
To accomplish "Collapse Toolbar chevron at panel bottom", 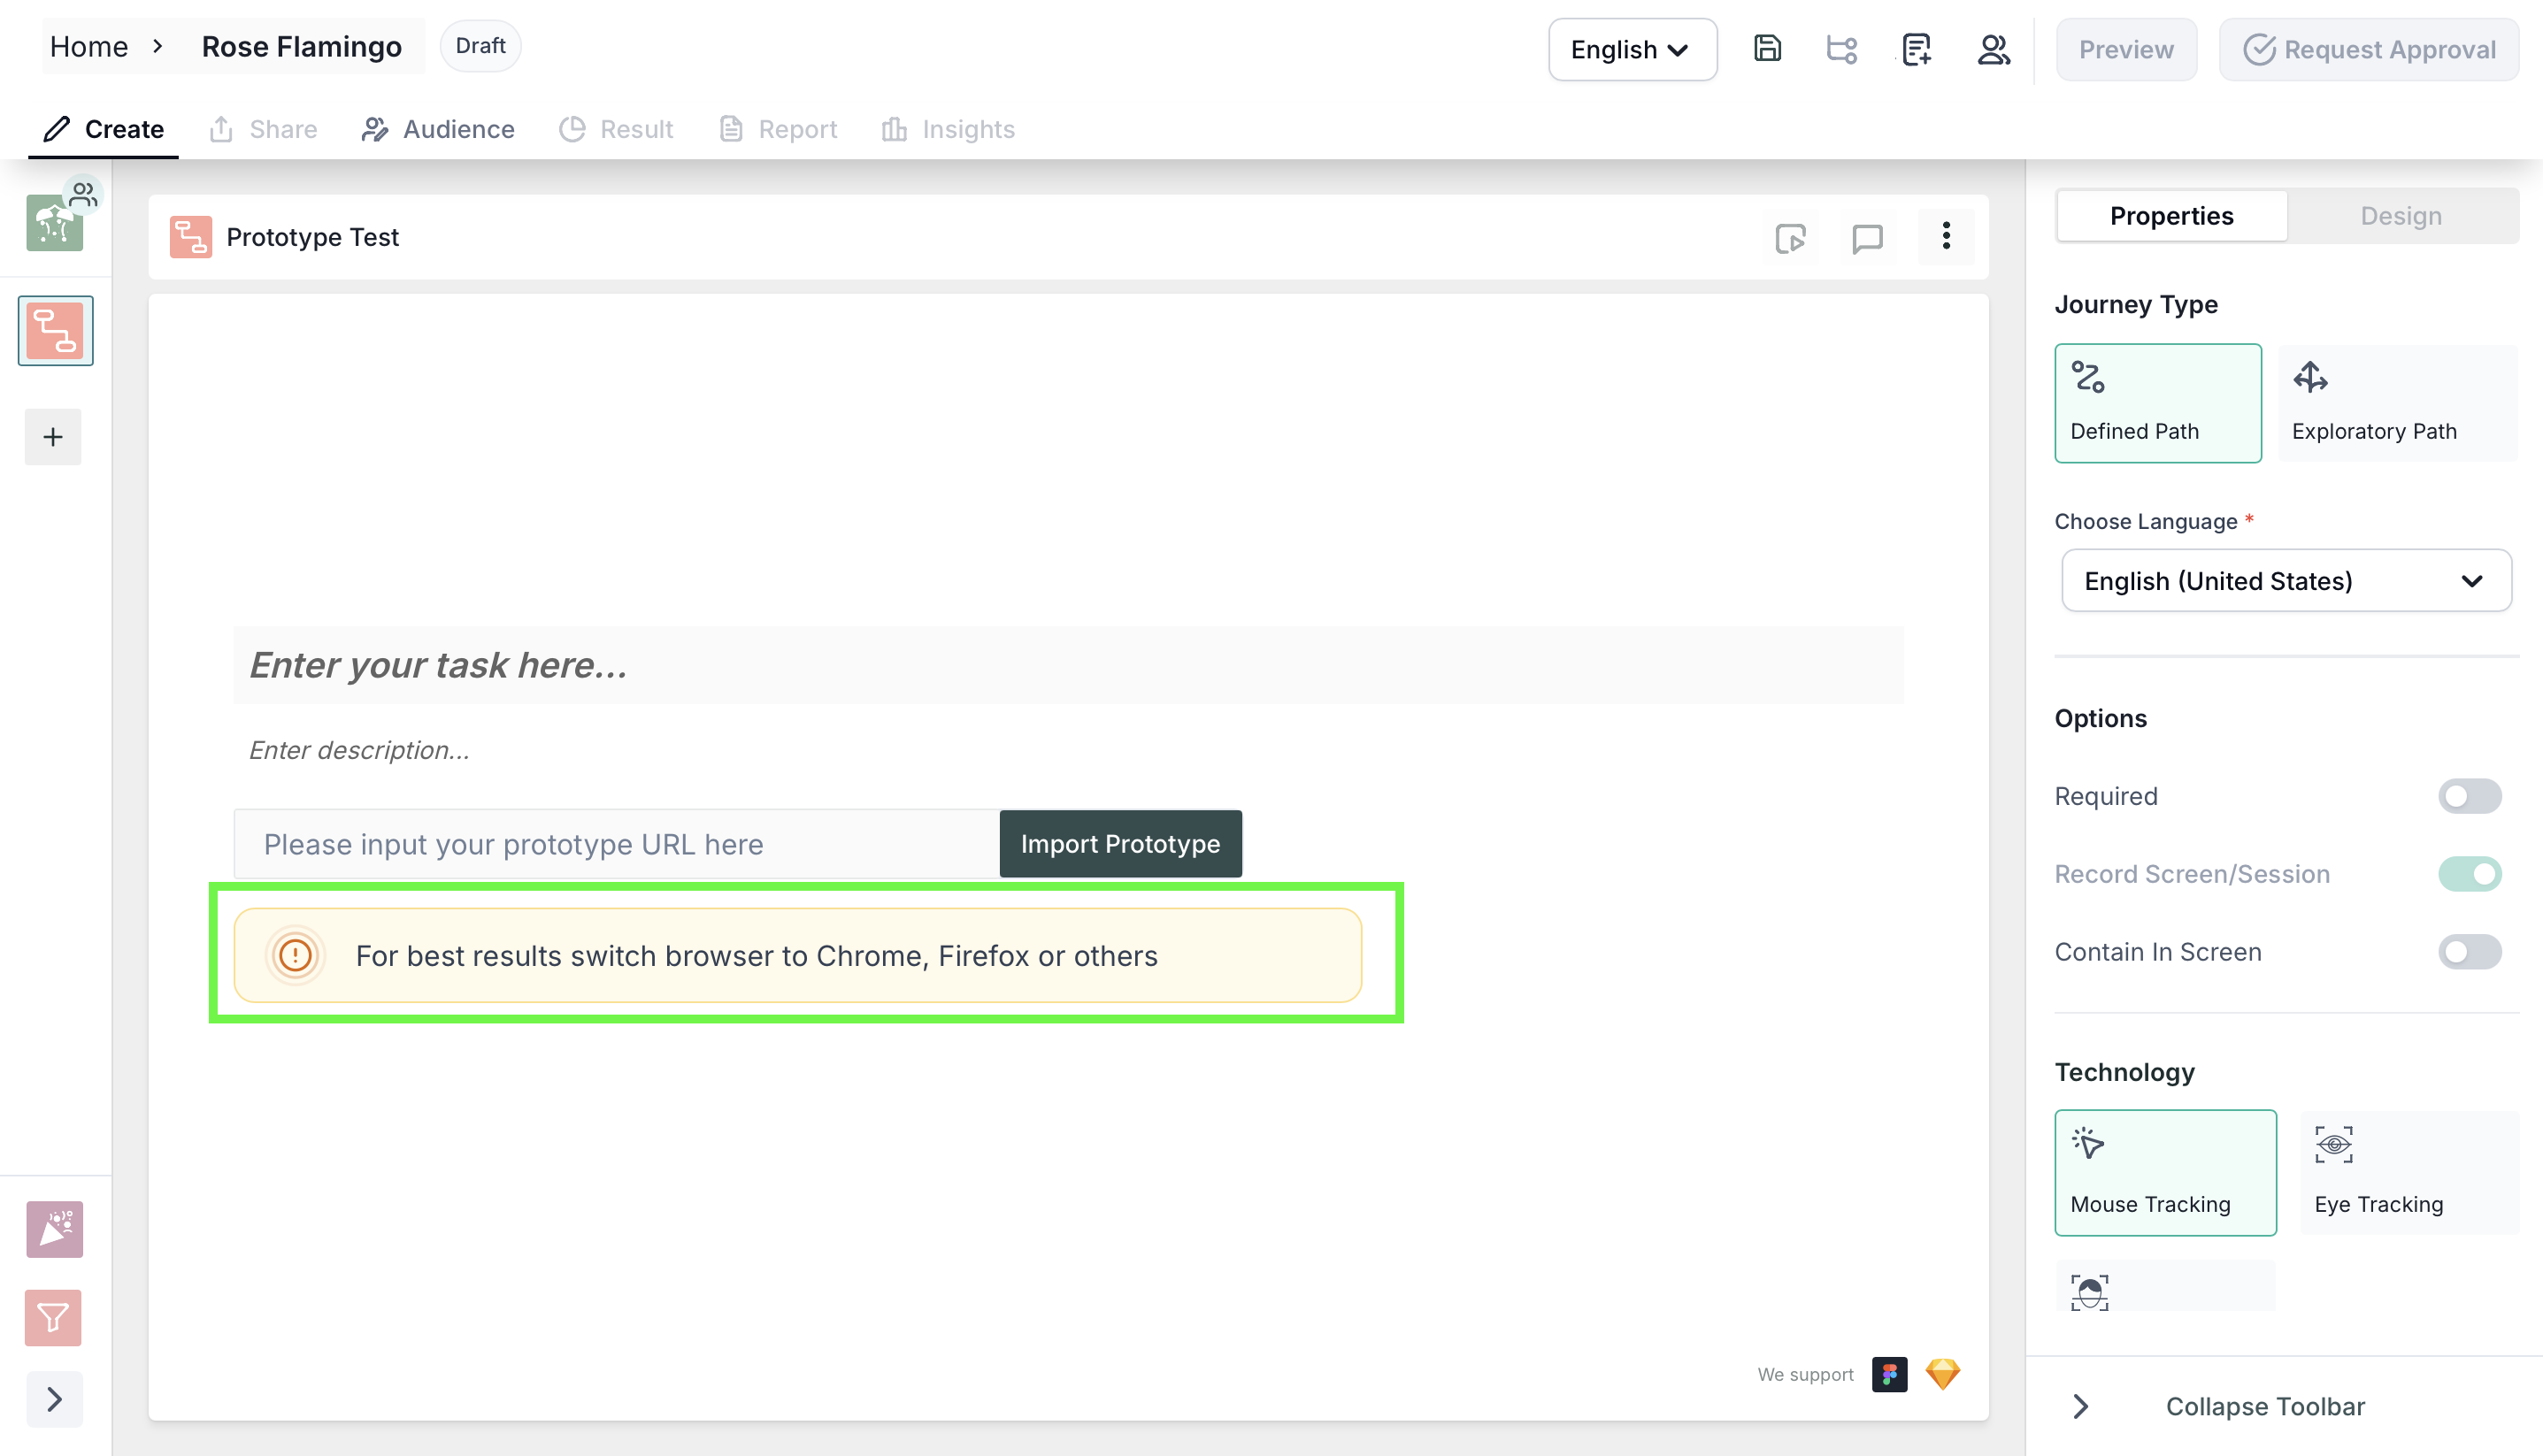I will click(2081, 1406).
